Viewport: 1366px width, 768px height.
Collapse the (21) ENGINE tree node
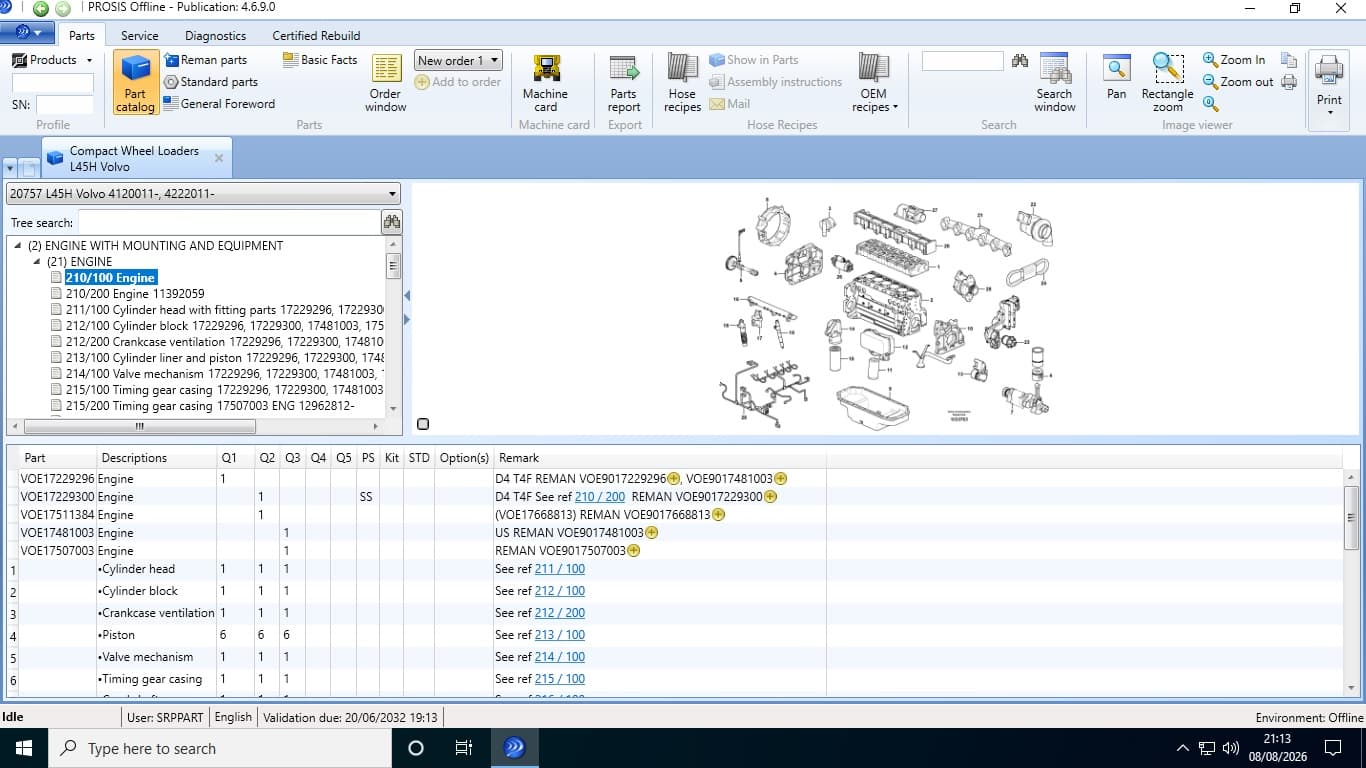click(37, 262)
